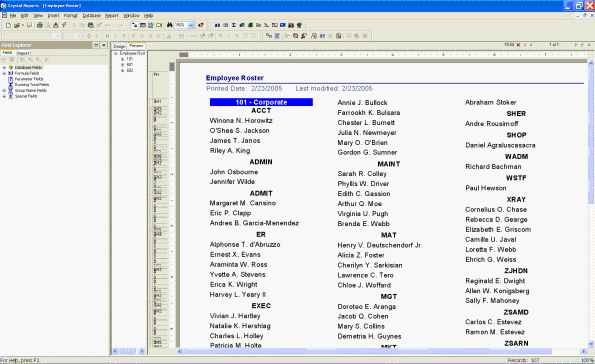Click the Records: 107 status bar entry
Image resolution: width=595 pixels, height=364 pixels.
523,360
